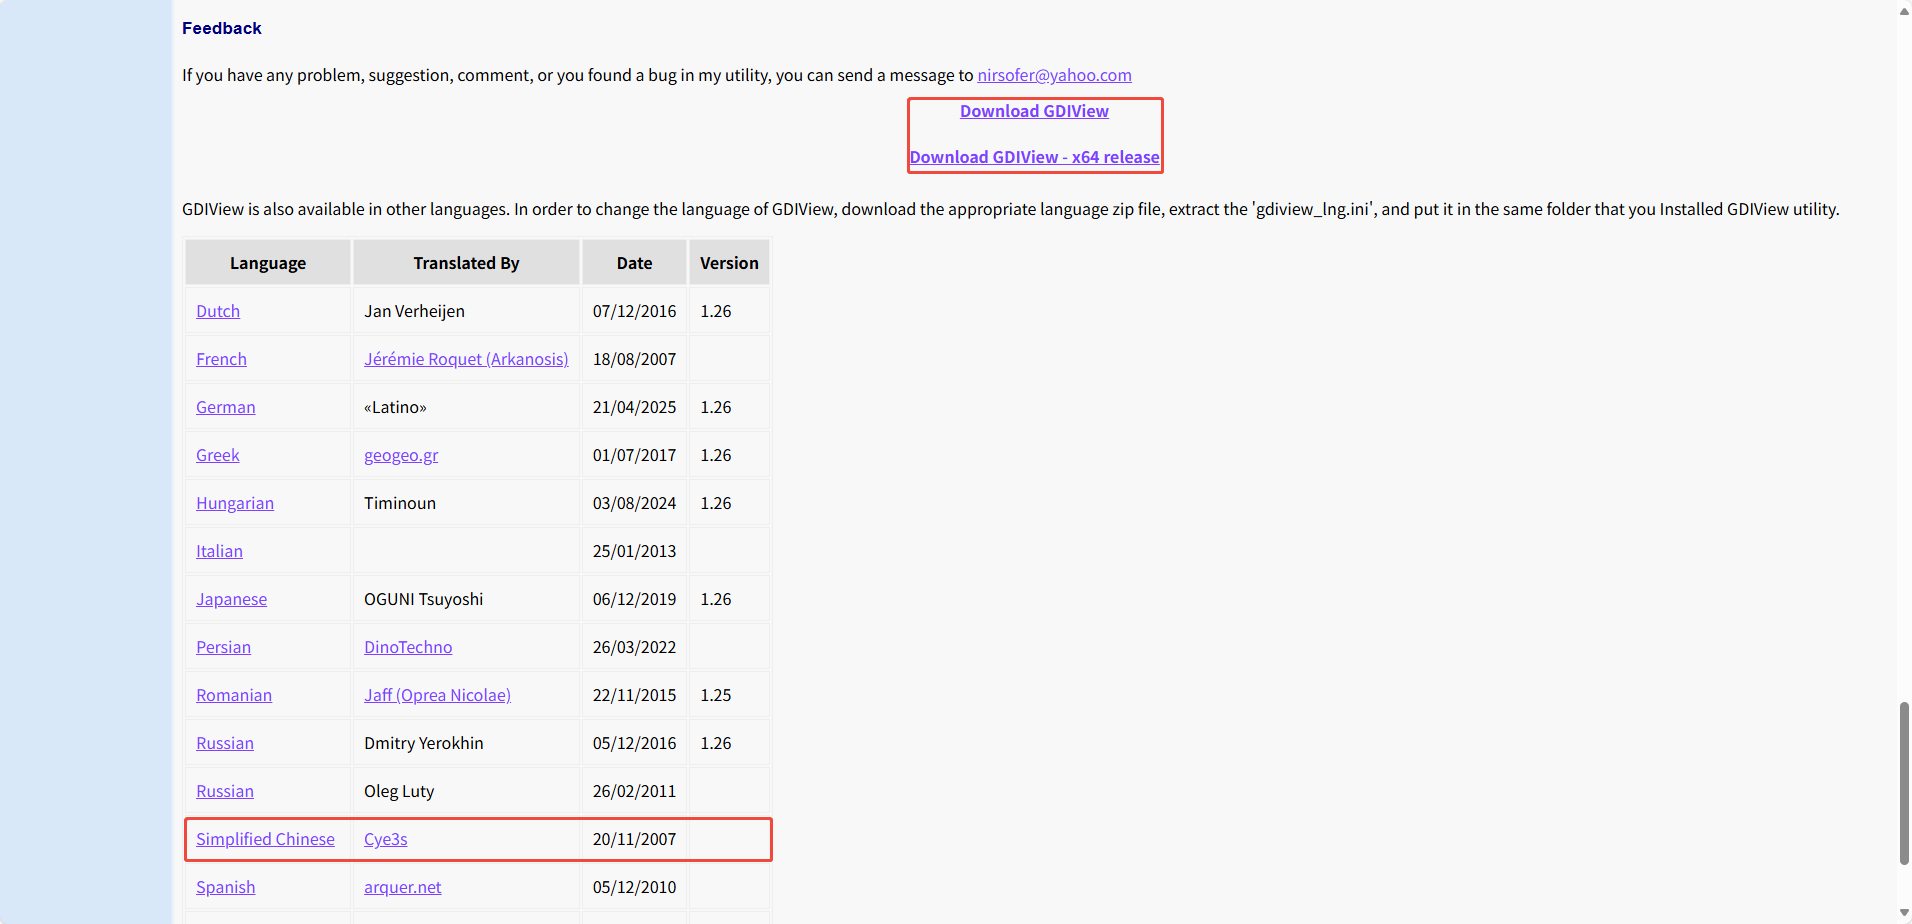Open Russian link by Dmitry Yerokhin
This screenshot has height=924, width=1912.
(225, 743)
